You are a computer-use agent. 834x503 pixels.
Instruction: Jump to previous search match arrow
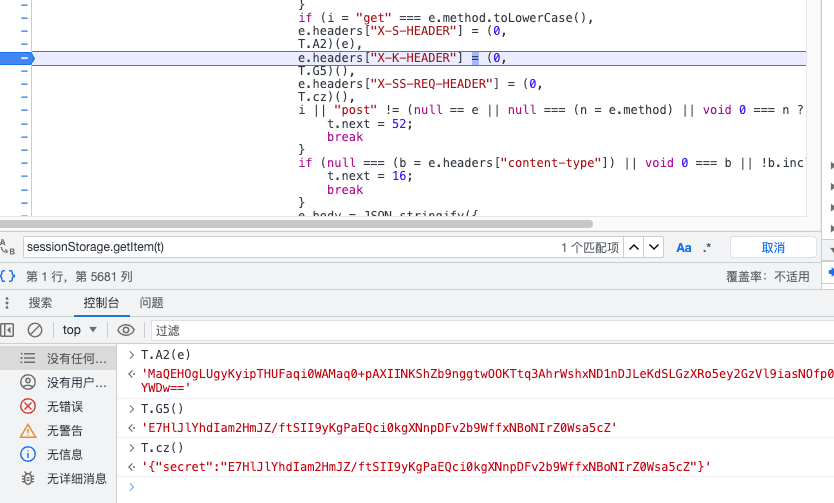[x=632, y=247]
